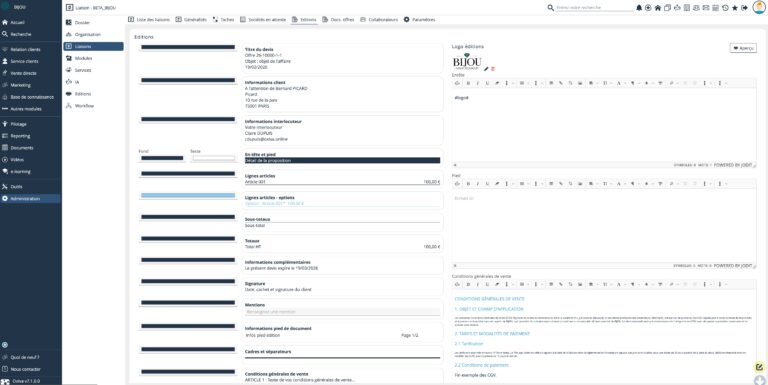Switch to the Généralités tab
768x385 pixels.
point(191,20)
